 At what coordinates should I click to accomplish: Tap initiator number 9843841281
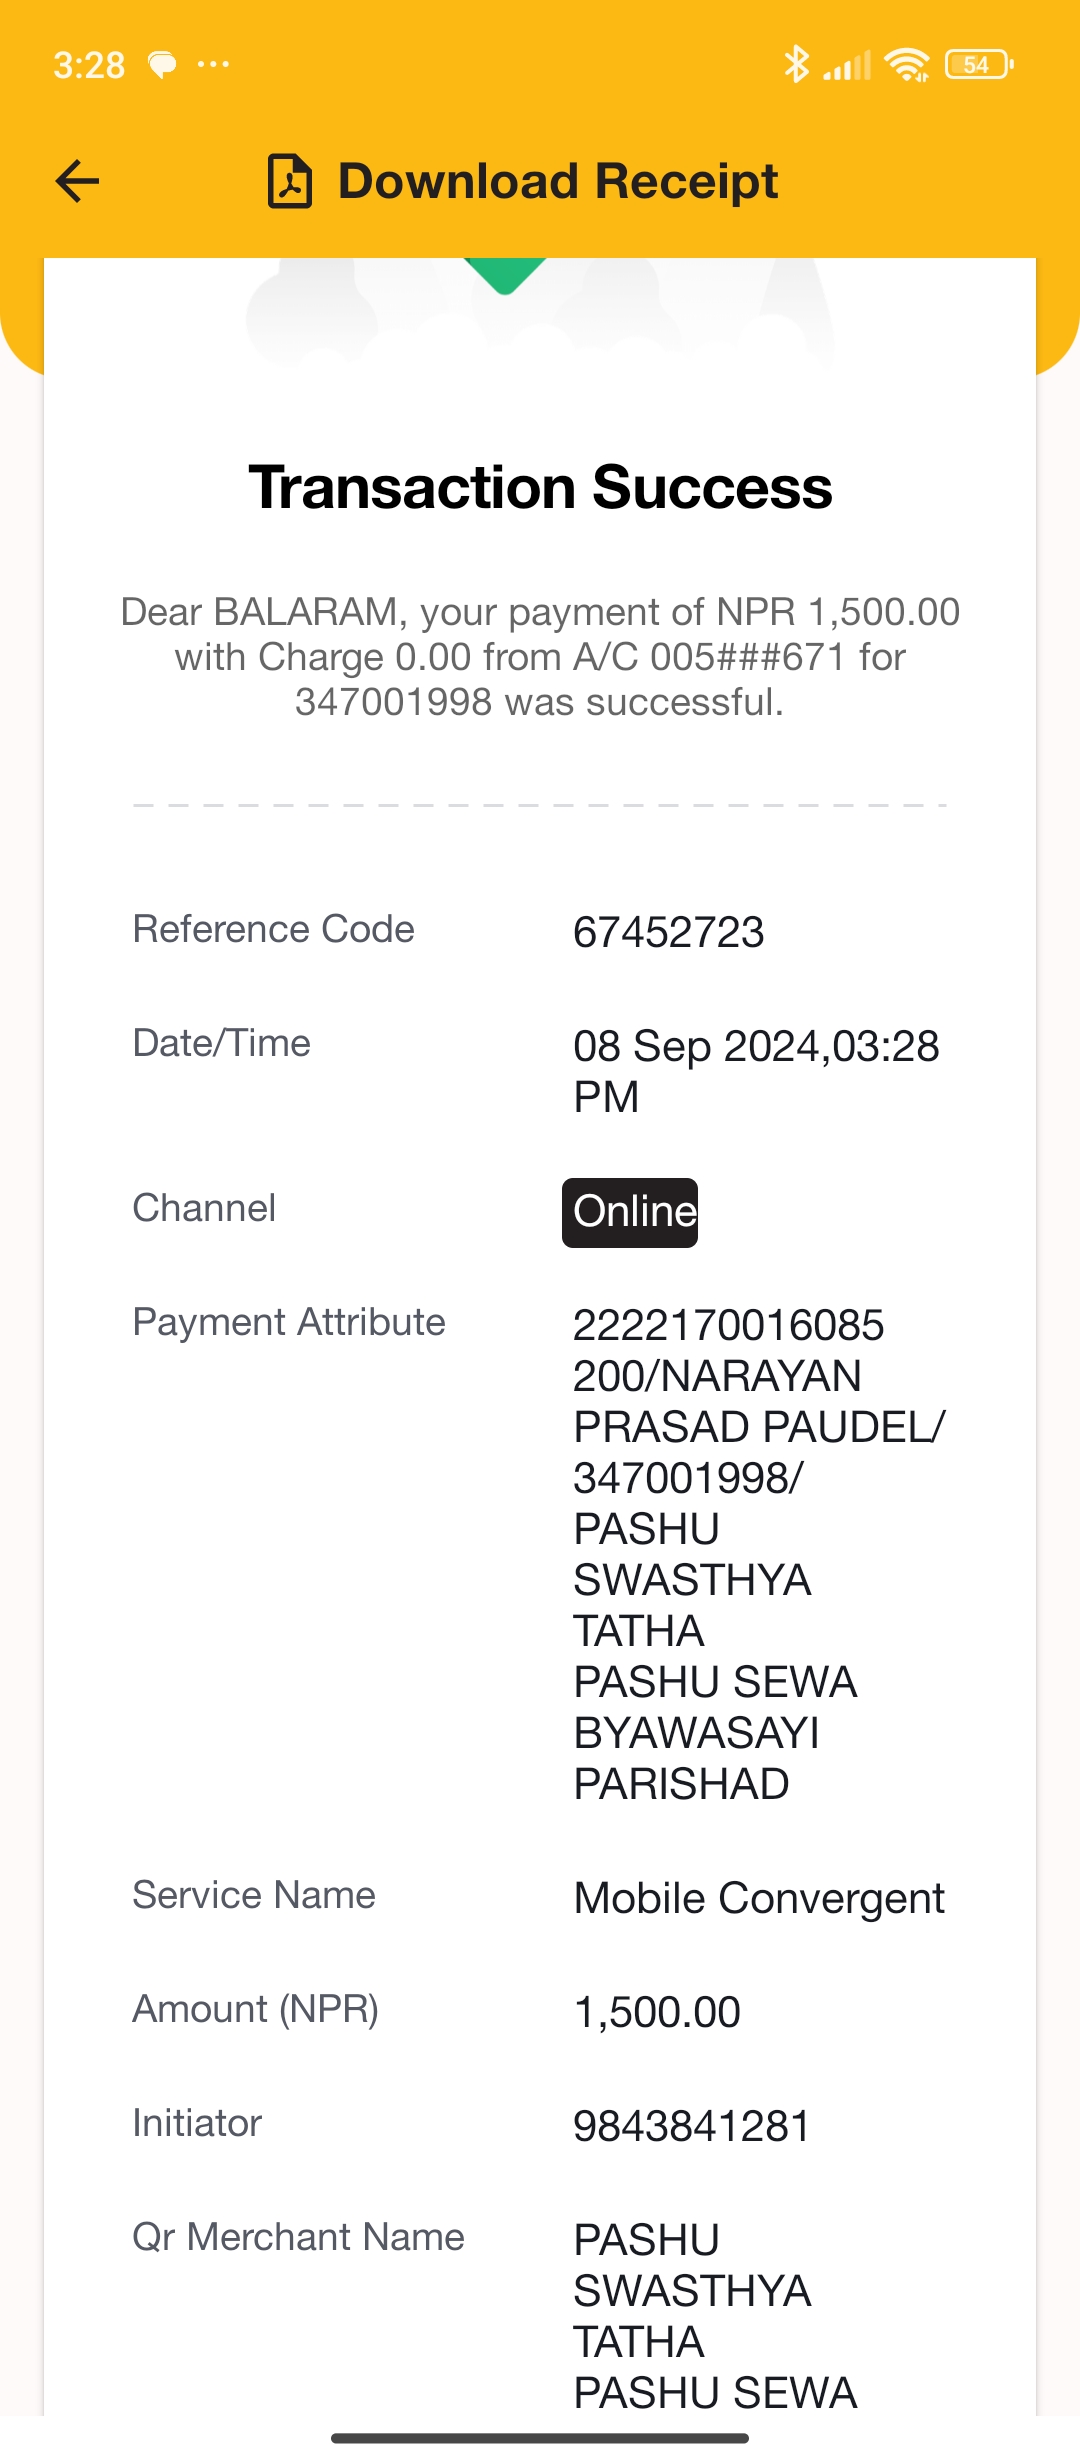tap(691, 2126)
